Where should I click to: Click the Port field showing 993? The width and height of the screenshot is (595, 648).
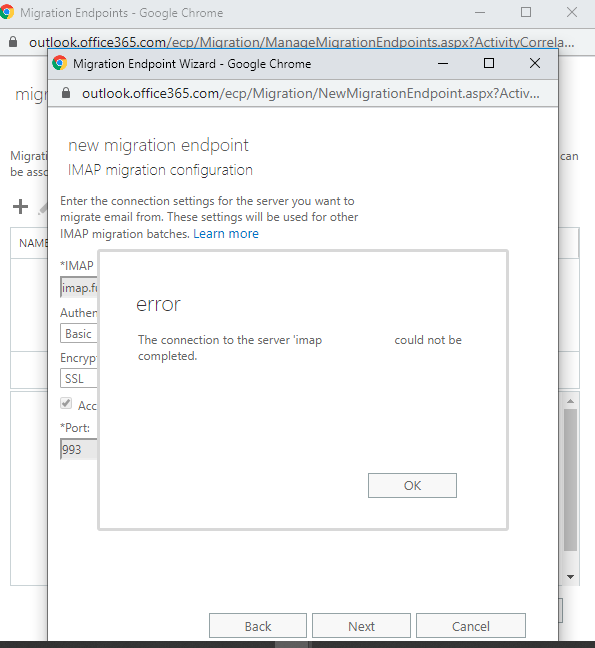(x=79, y=449)
